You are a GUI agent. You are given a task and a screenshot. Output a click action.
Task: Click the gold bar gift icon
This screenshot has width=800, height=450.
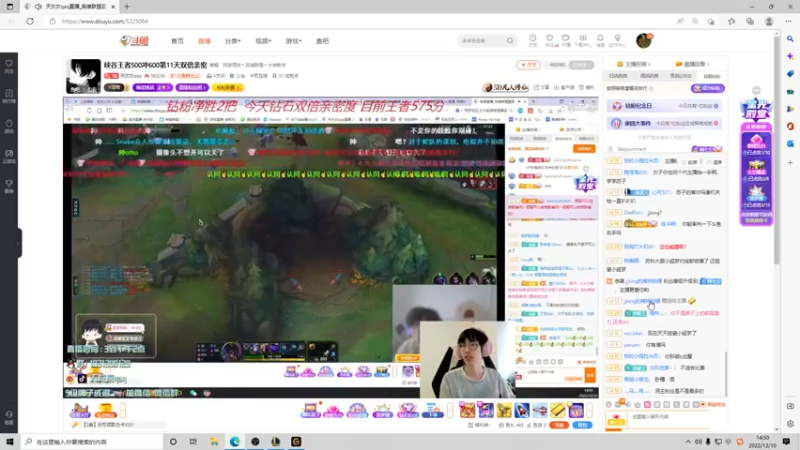[558, 410]
